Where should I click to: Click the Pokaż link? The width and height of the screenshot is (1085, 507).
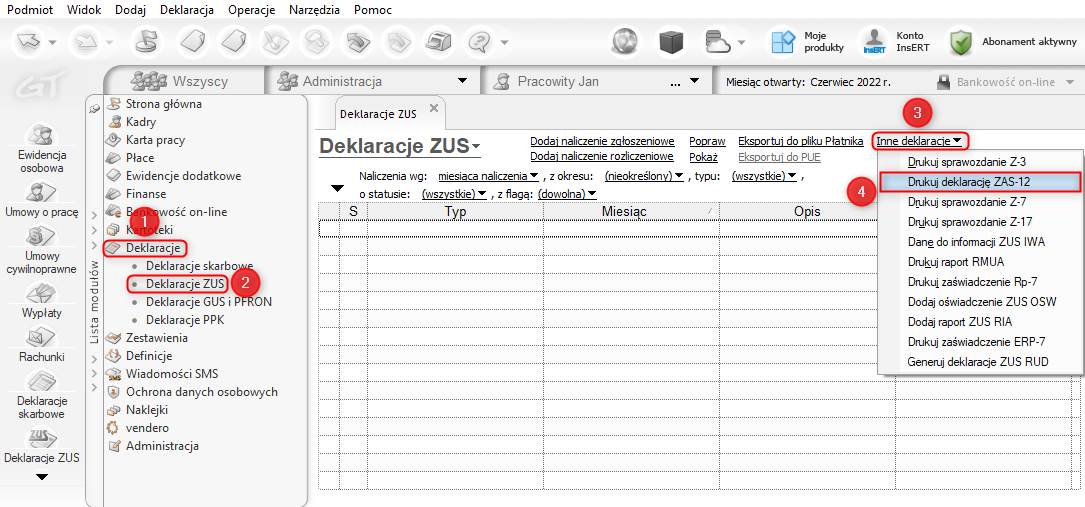coord(703,157)
